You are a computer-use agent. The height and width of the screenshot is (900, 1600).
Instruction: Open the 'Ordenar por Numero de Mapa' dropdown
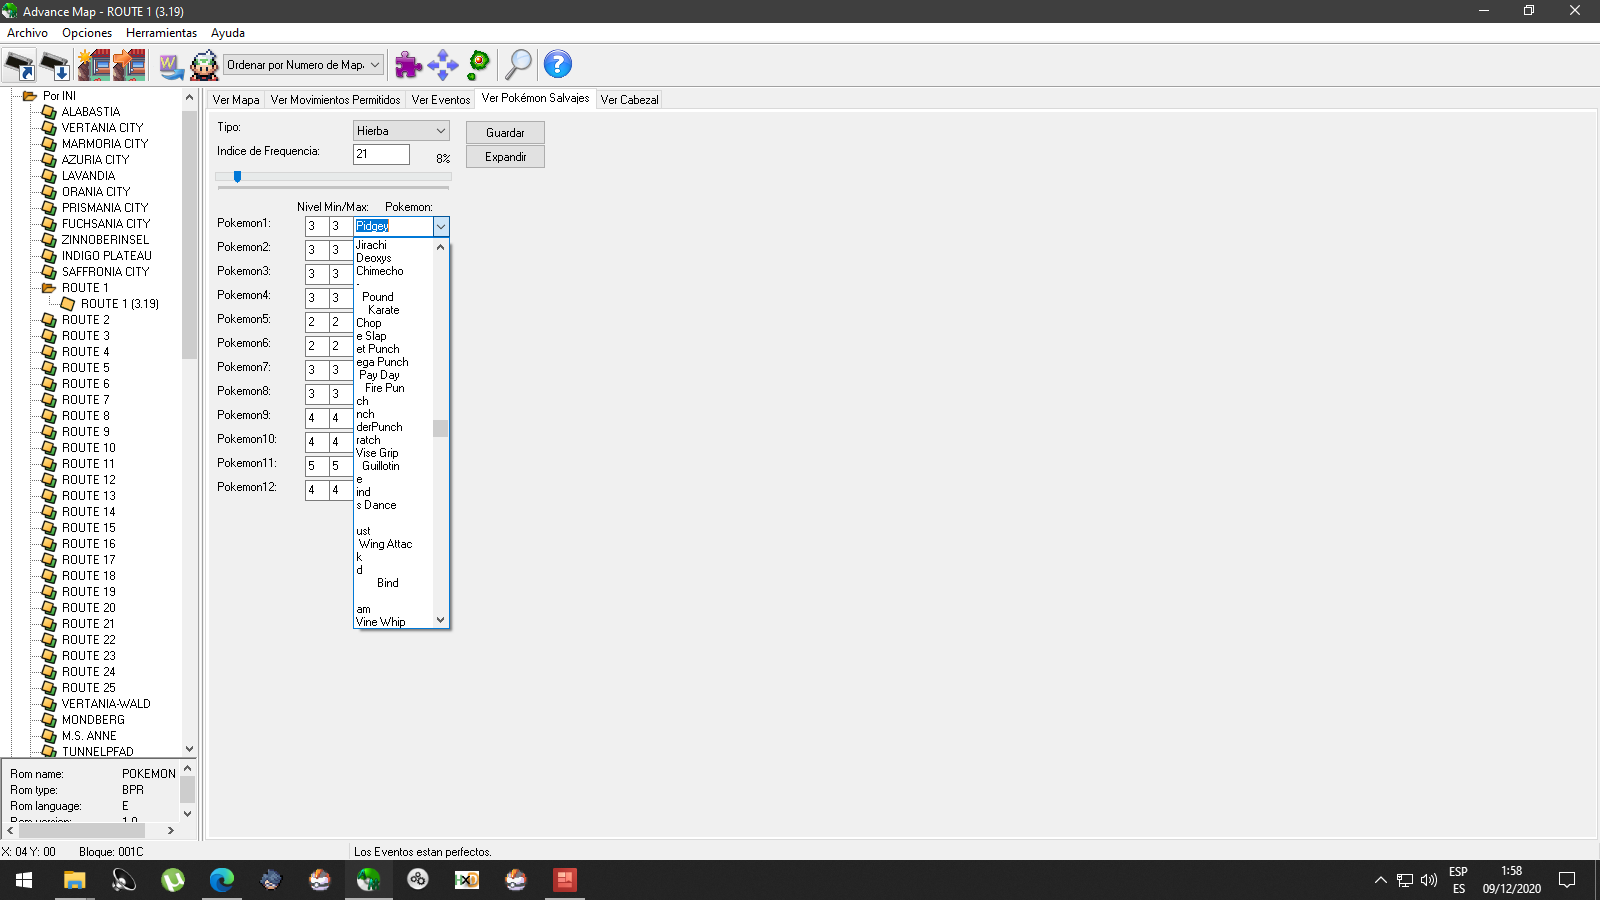coord(303,65)
